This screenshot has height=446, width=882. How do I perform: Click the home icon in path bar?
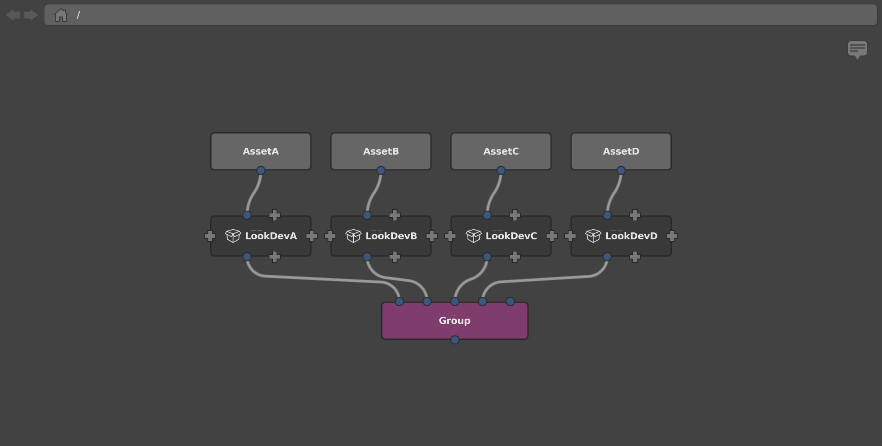click(x=61, y=15)
